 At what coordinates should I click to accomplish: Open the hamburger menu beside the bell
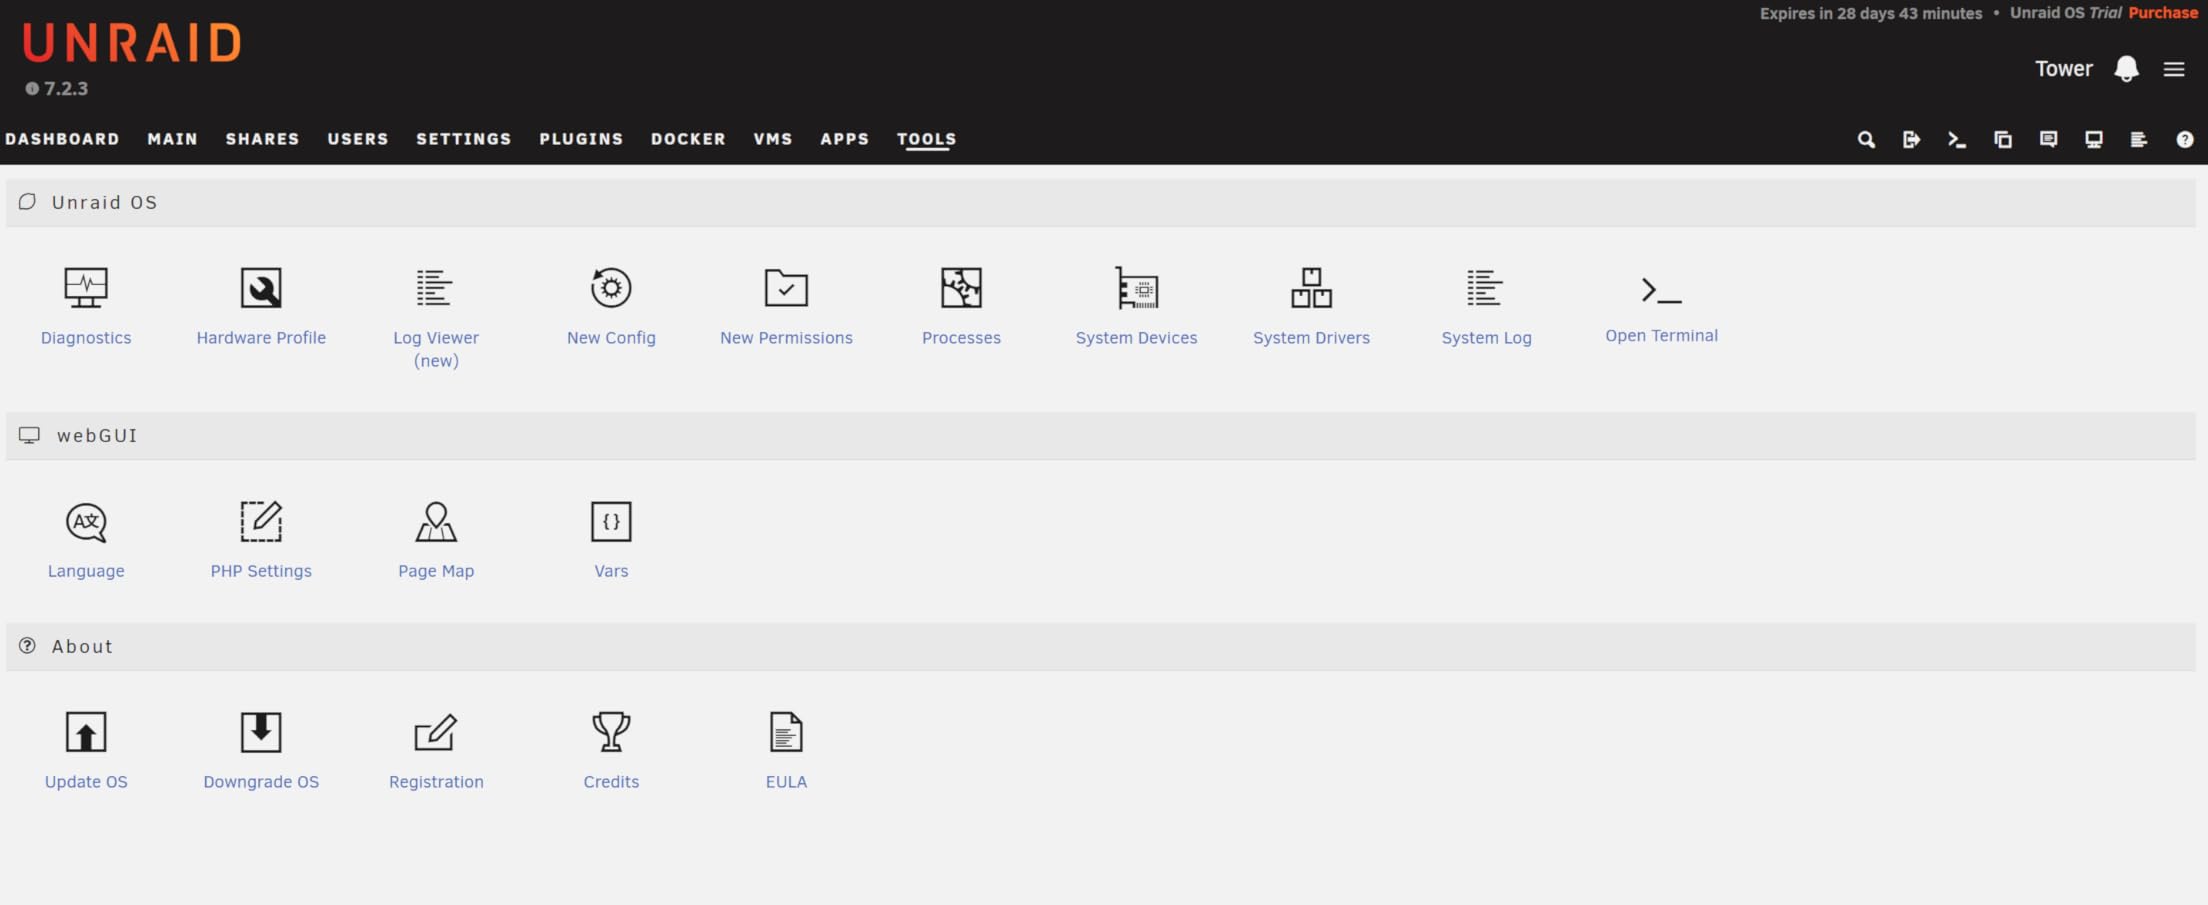pos(2174,69)
